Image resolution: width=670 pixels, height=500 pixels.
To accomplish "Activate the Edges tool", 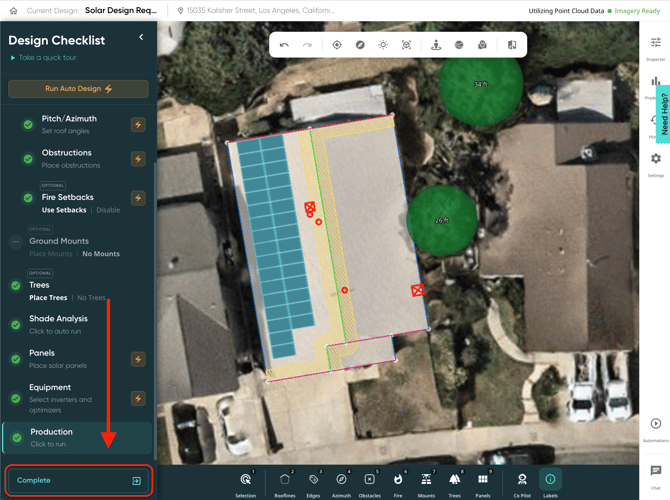I will [313, 481].
